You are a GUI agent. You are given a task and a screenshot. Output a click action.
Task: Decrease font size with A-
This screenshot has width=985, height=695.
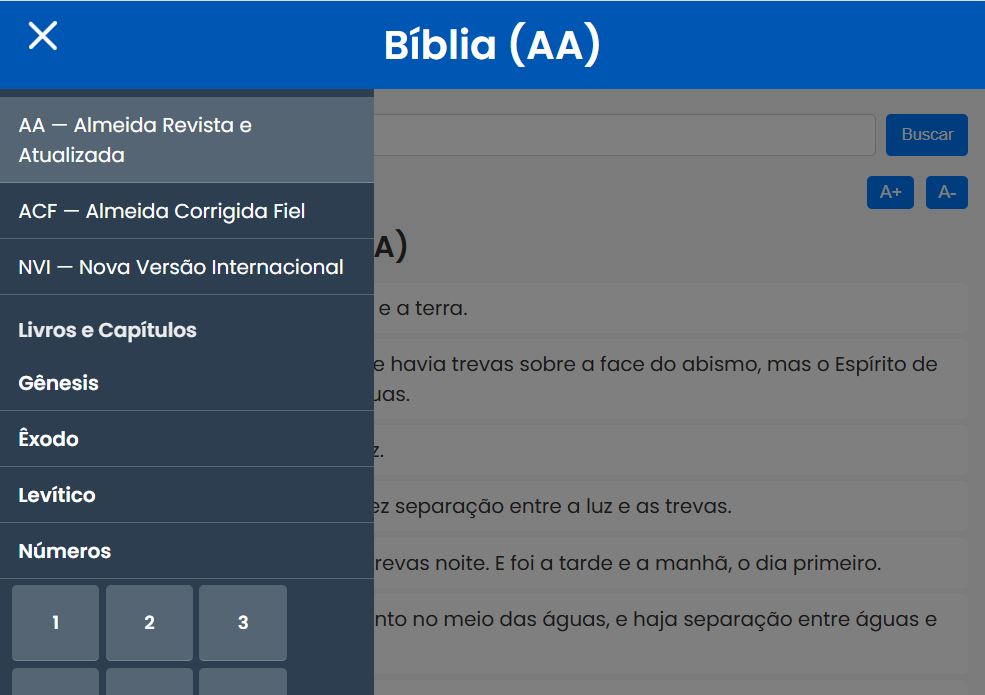click(946, 193)
